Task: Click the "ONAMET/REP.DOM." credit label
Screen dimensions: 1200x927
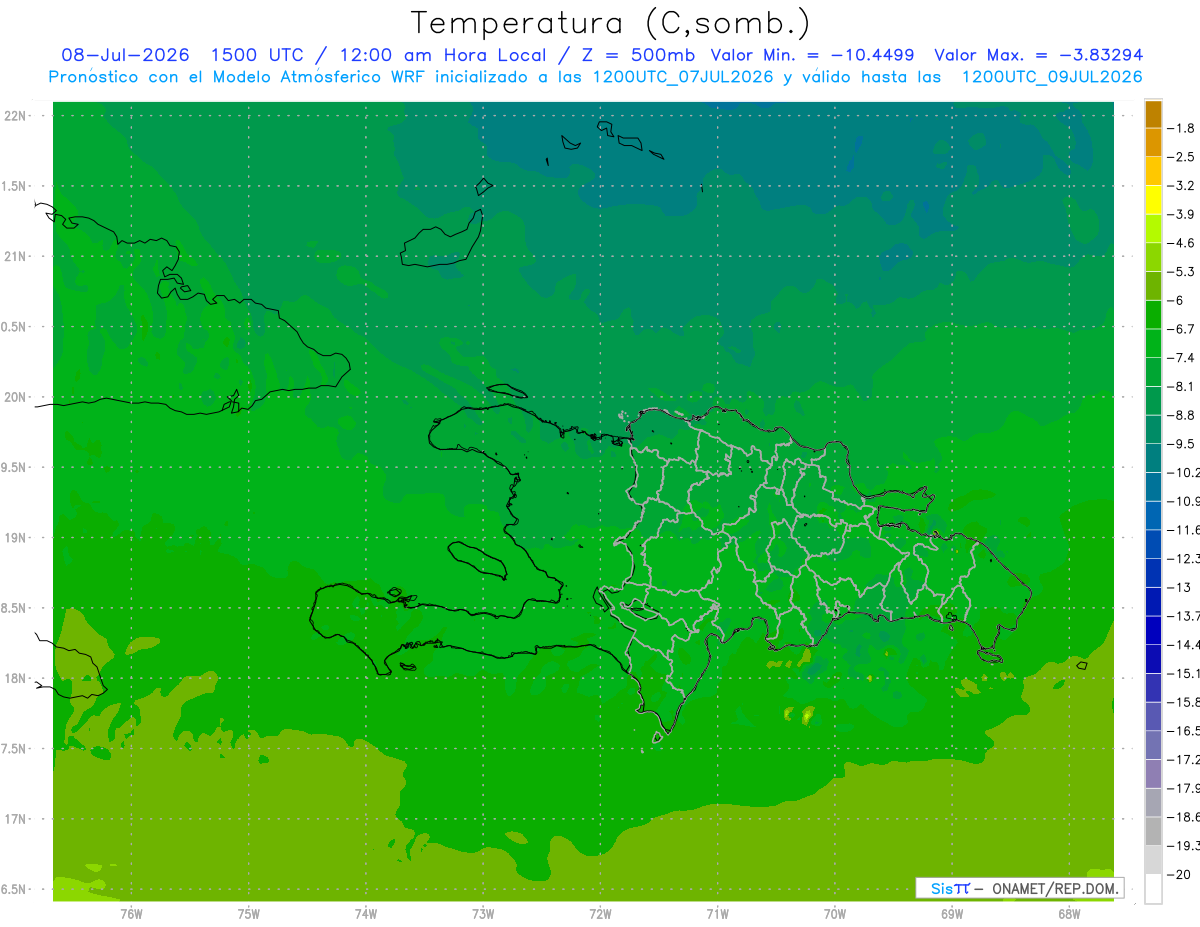Action: click(x=1055, y=888)
